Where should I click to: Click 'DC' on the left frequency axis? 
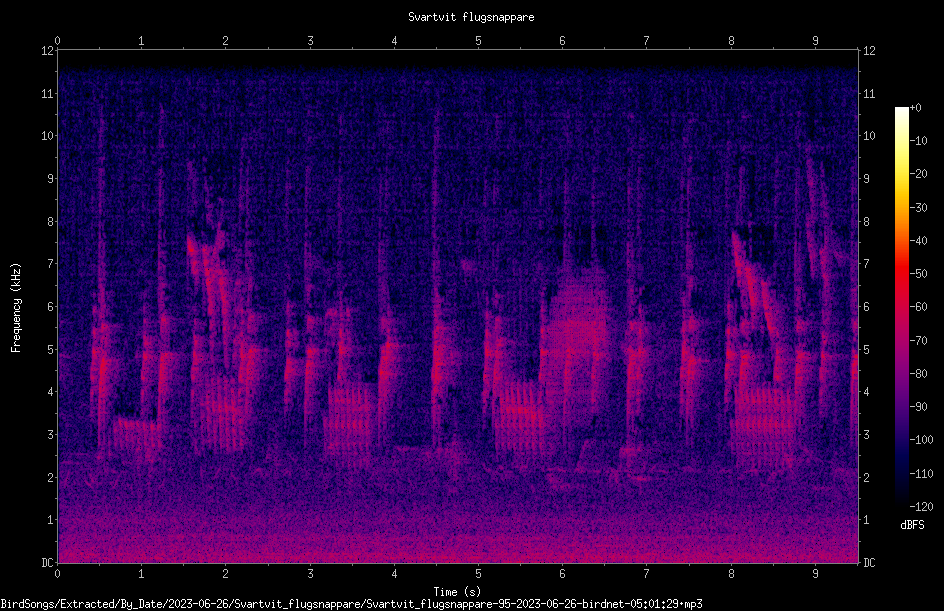pos(47,562)
